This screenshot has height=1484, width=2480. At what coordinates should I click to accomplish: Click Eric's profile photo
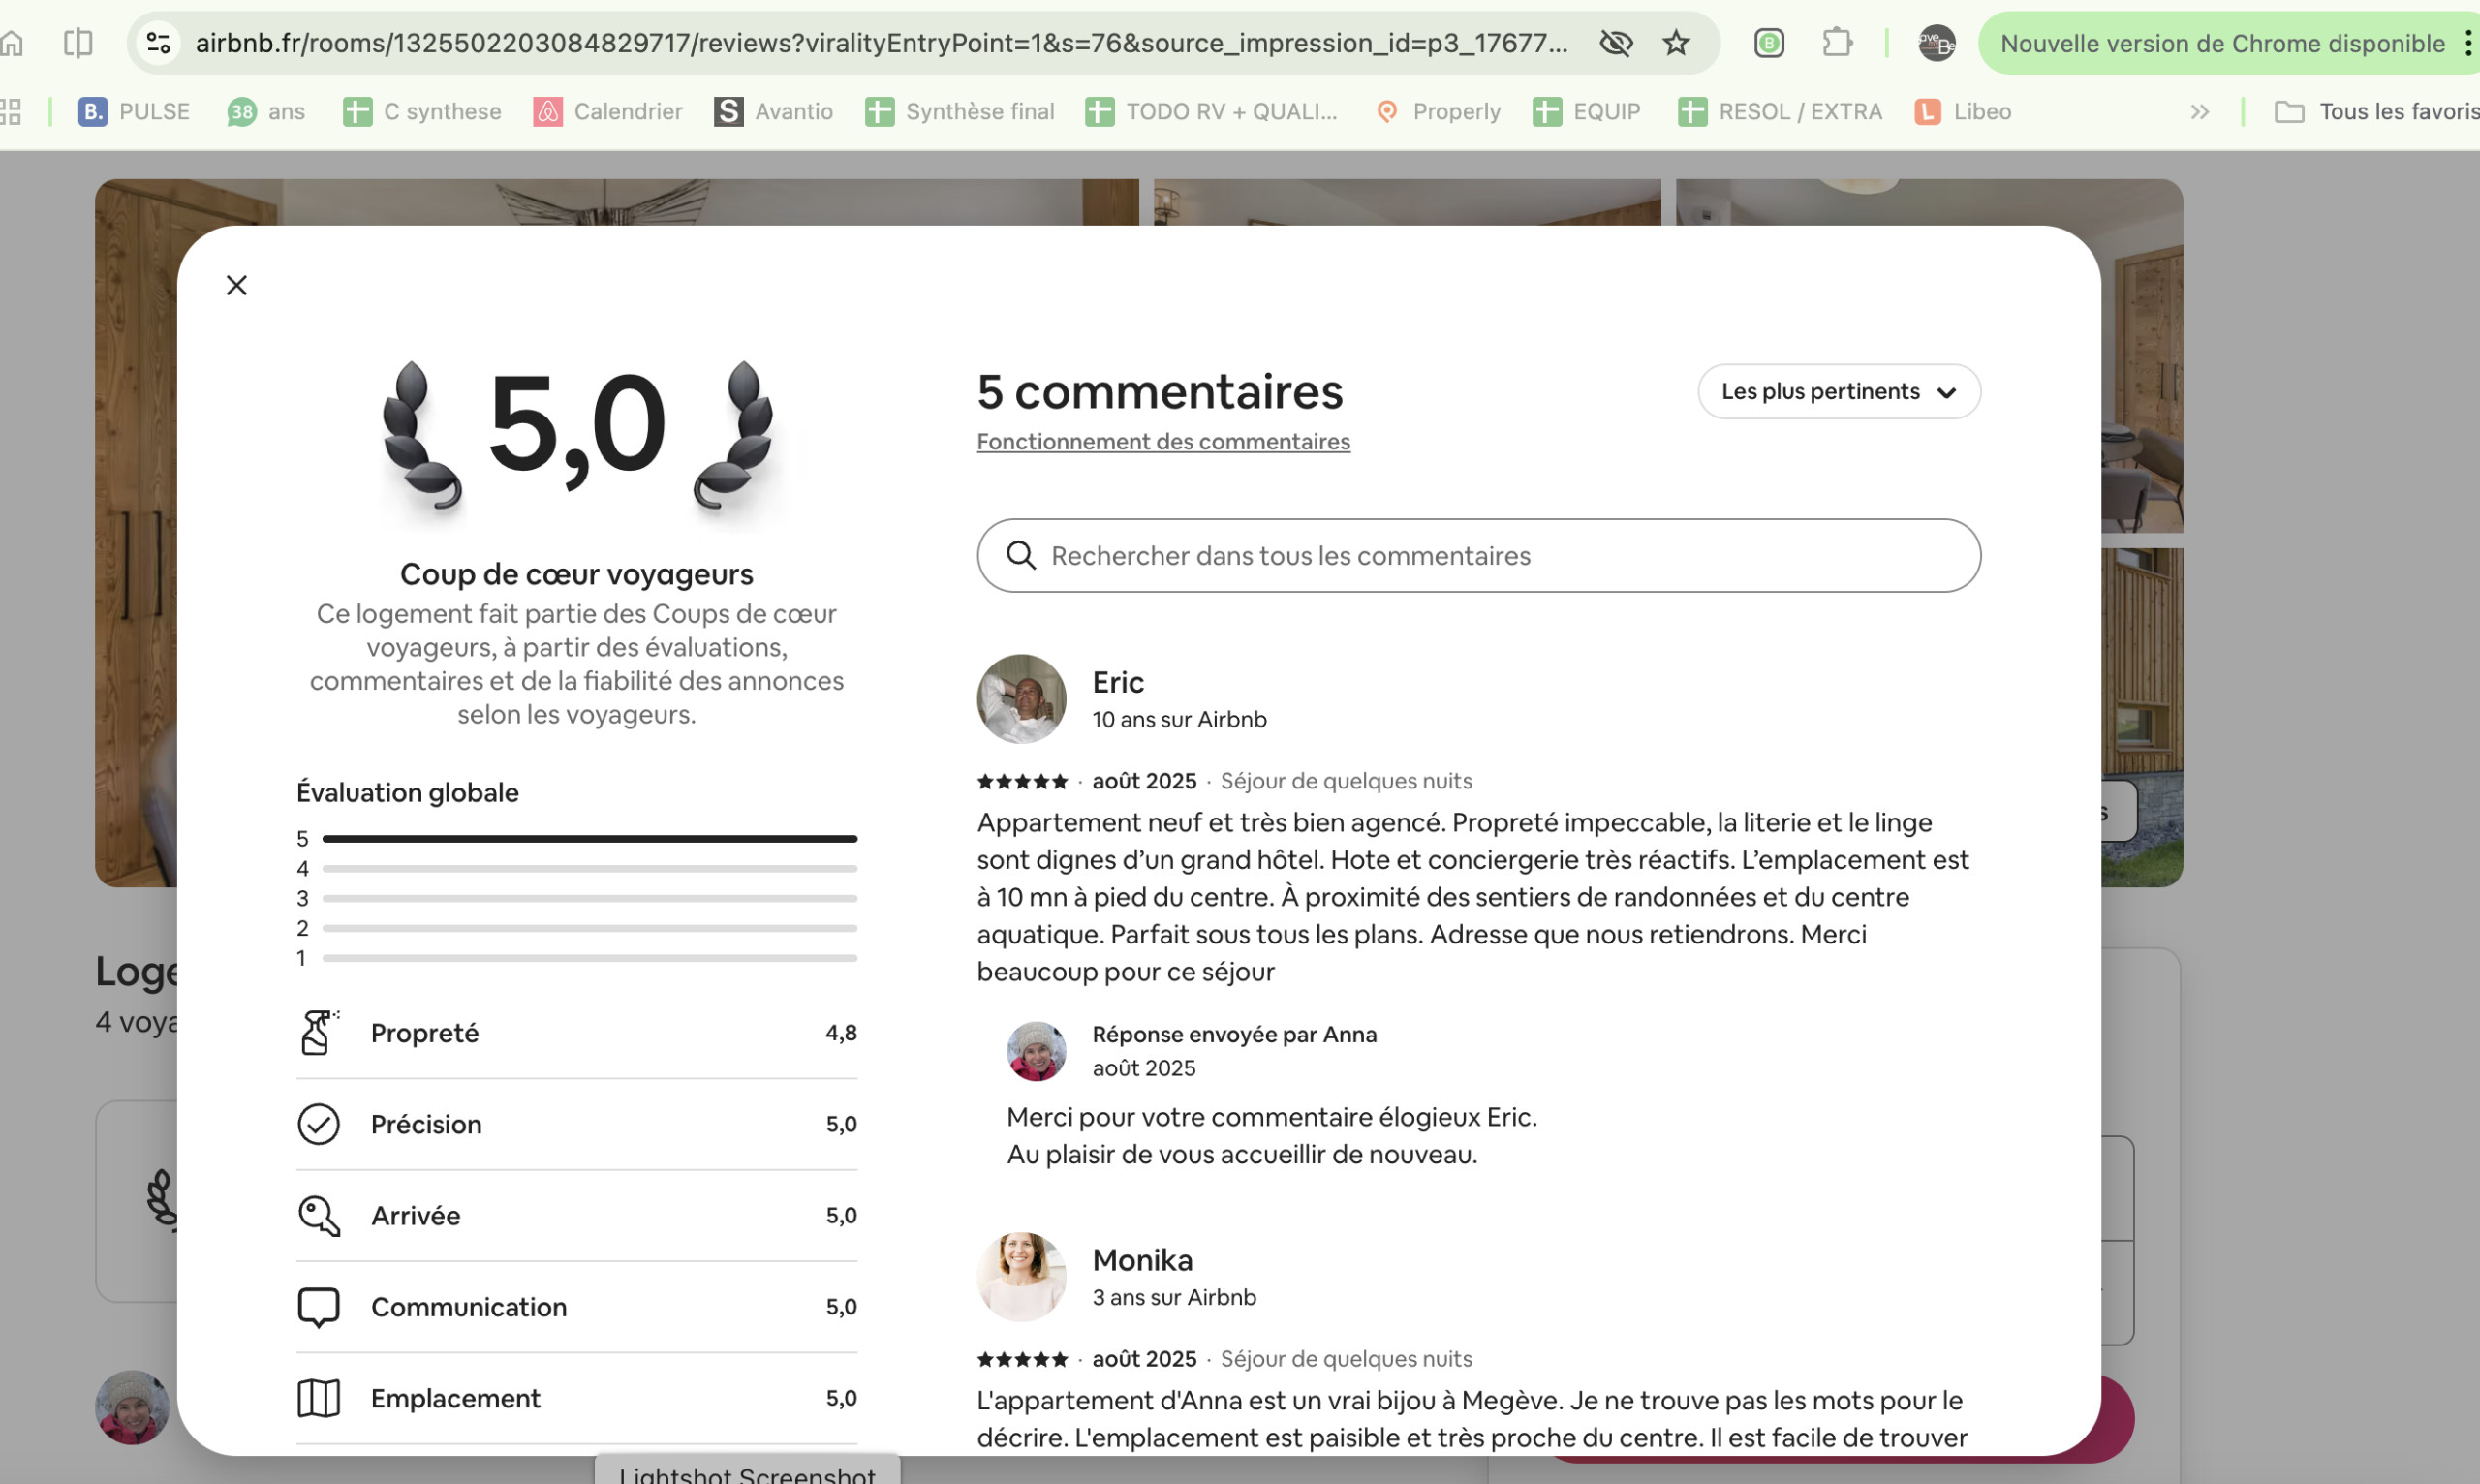click(x=1020, y=698)
